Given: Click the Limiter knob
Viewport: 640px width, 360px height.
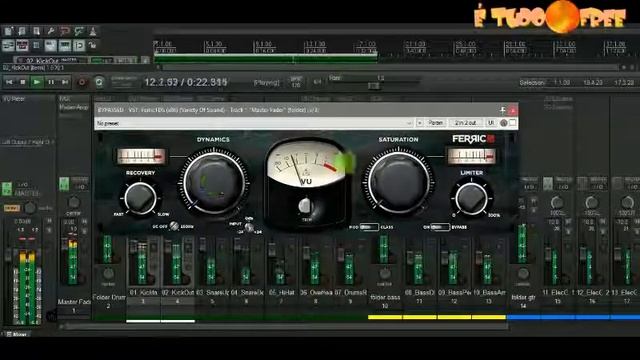Looking at the screenshot, I should click(471, 198).
